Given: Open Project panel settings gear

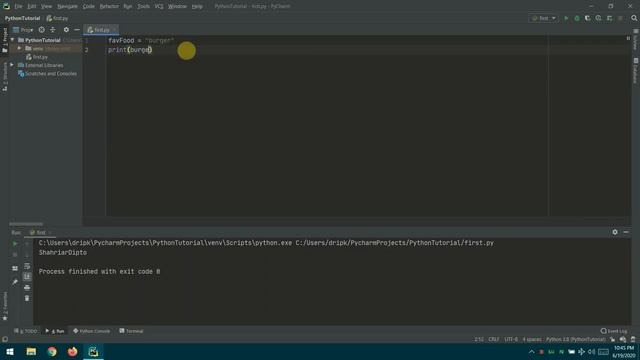Looking at the screenshot, I should click(66, 30).
